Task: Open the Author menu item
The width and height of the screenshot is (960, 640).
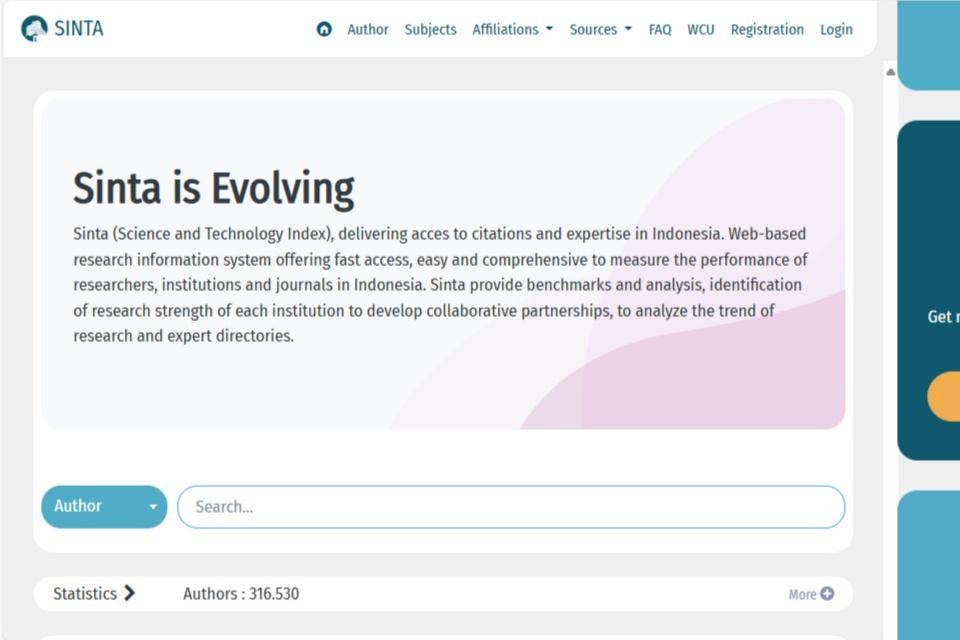Action: (x=367, y=29)
